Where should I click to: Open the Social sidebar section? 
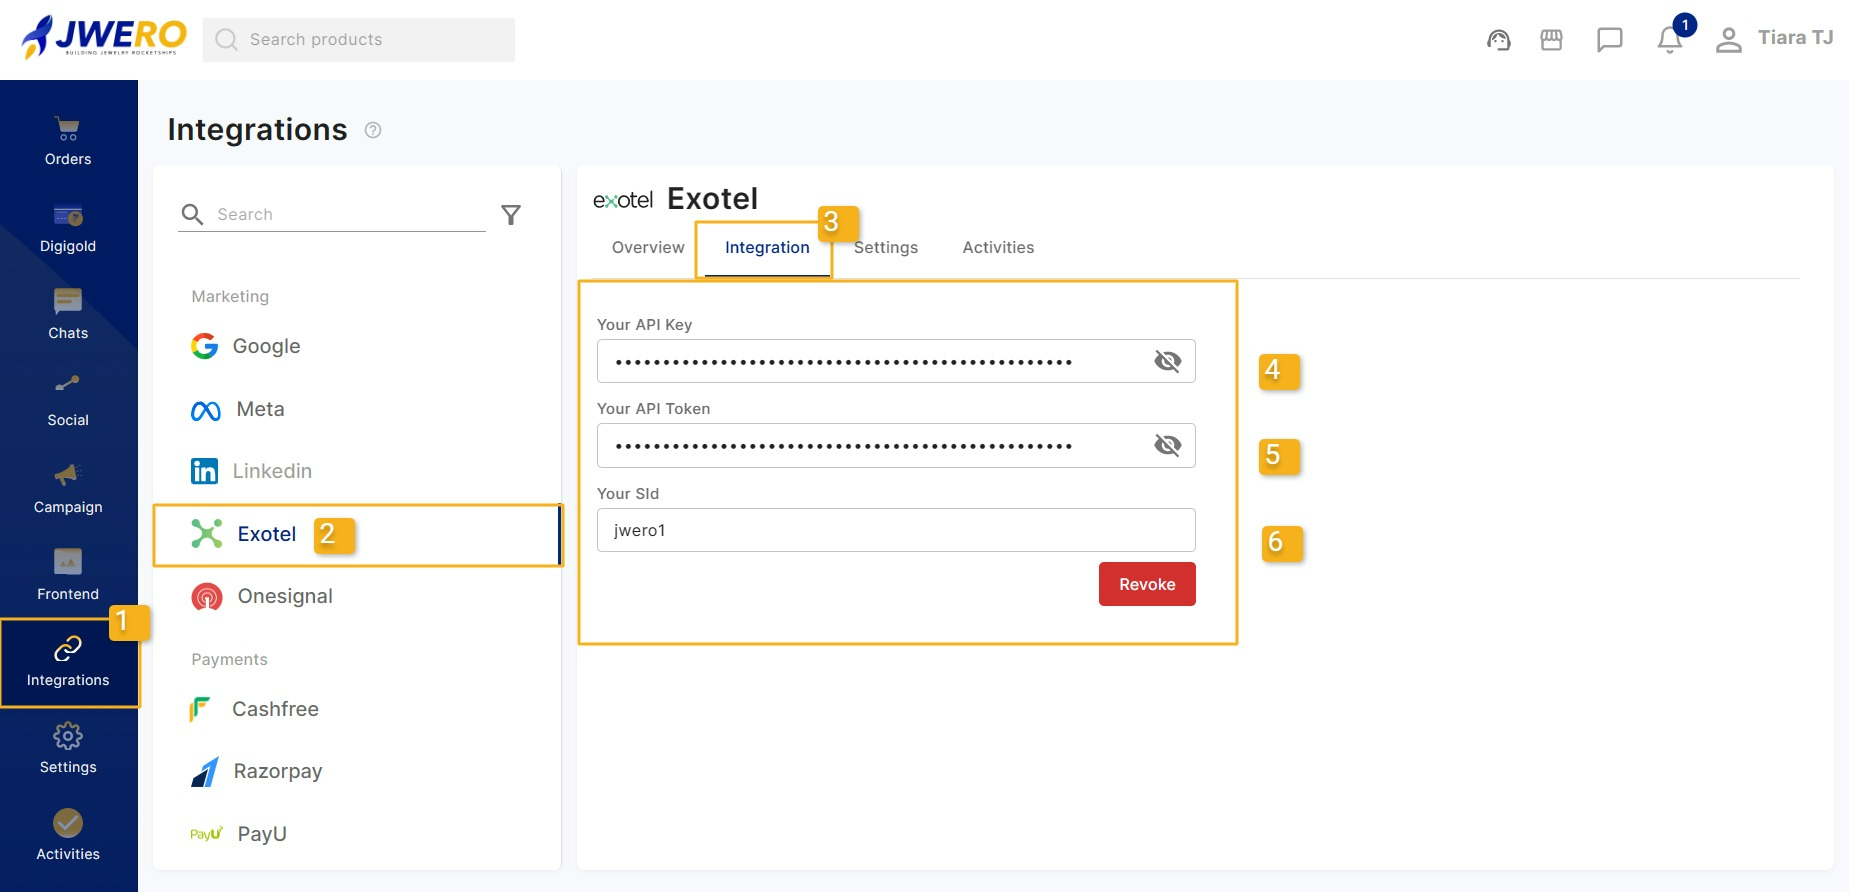[x=68, y=403]
